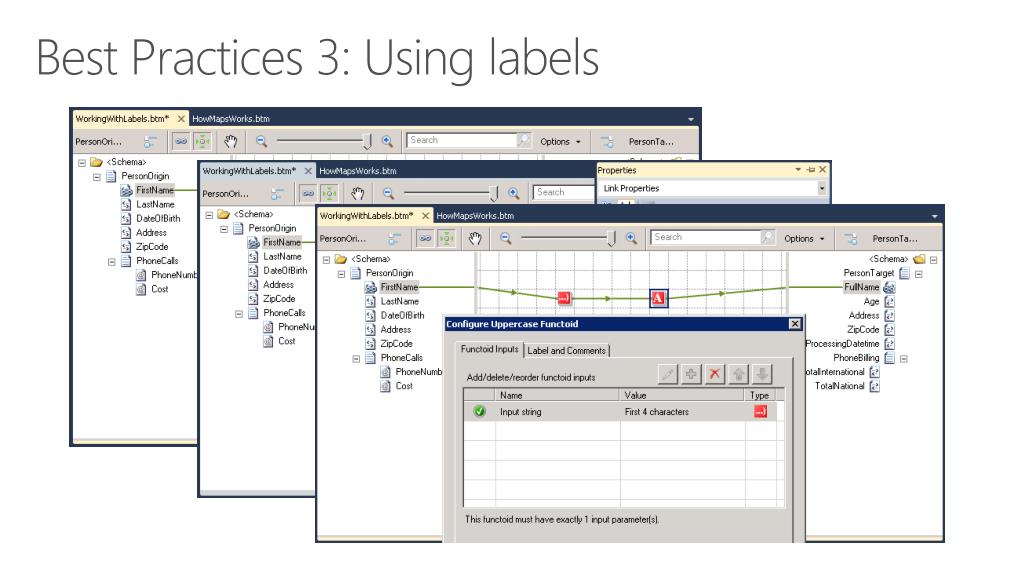Click the zoom slider handle in the middle window

click(x=494, y=193)
